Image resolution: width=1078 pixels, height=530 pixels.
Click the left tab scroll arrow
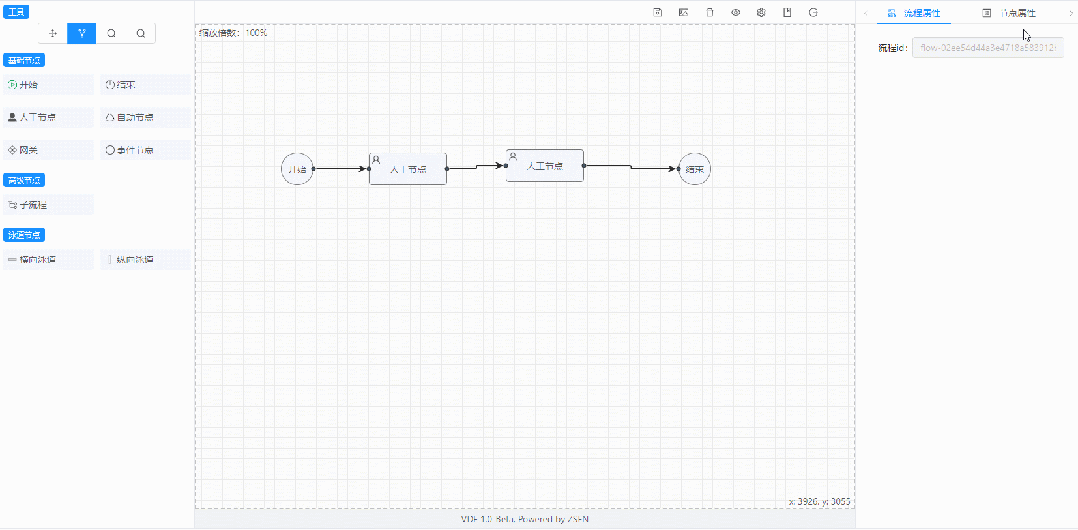(865, 13)
